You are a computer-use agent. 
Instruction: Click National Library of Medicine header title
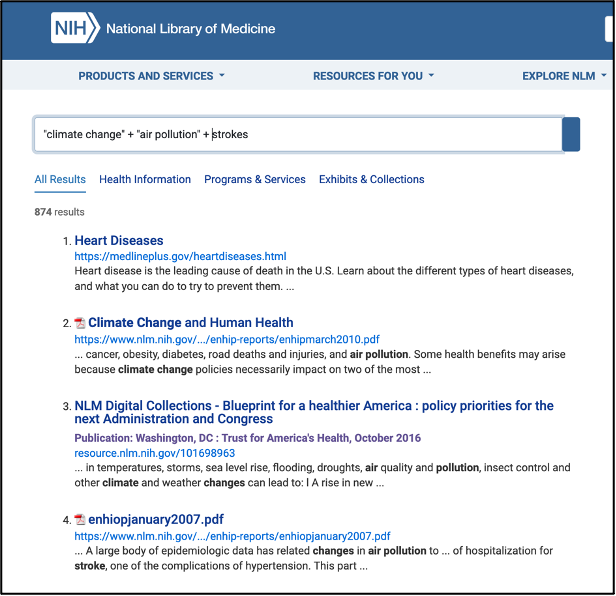click(191, 29)
